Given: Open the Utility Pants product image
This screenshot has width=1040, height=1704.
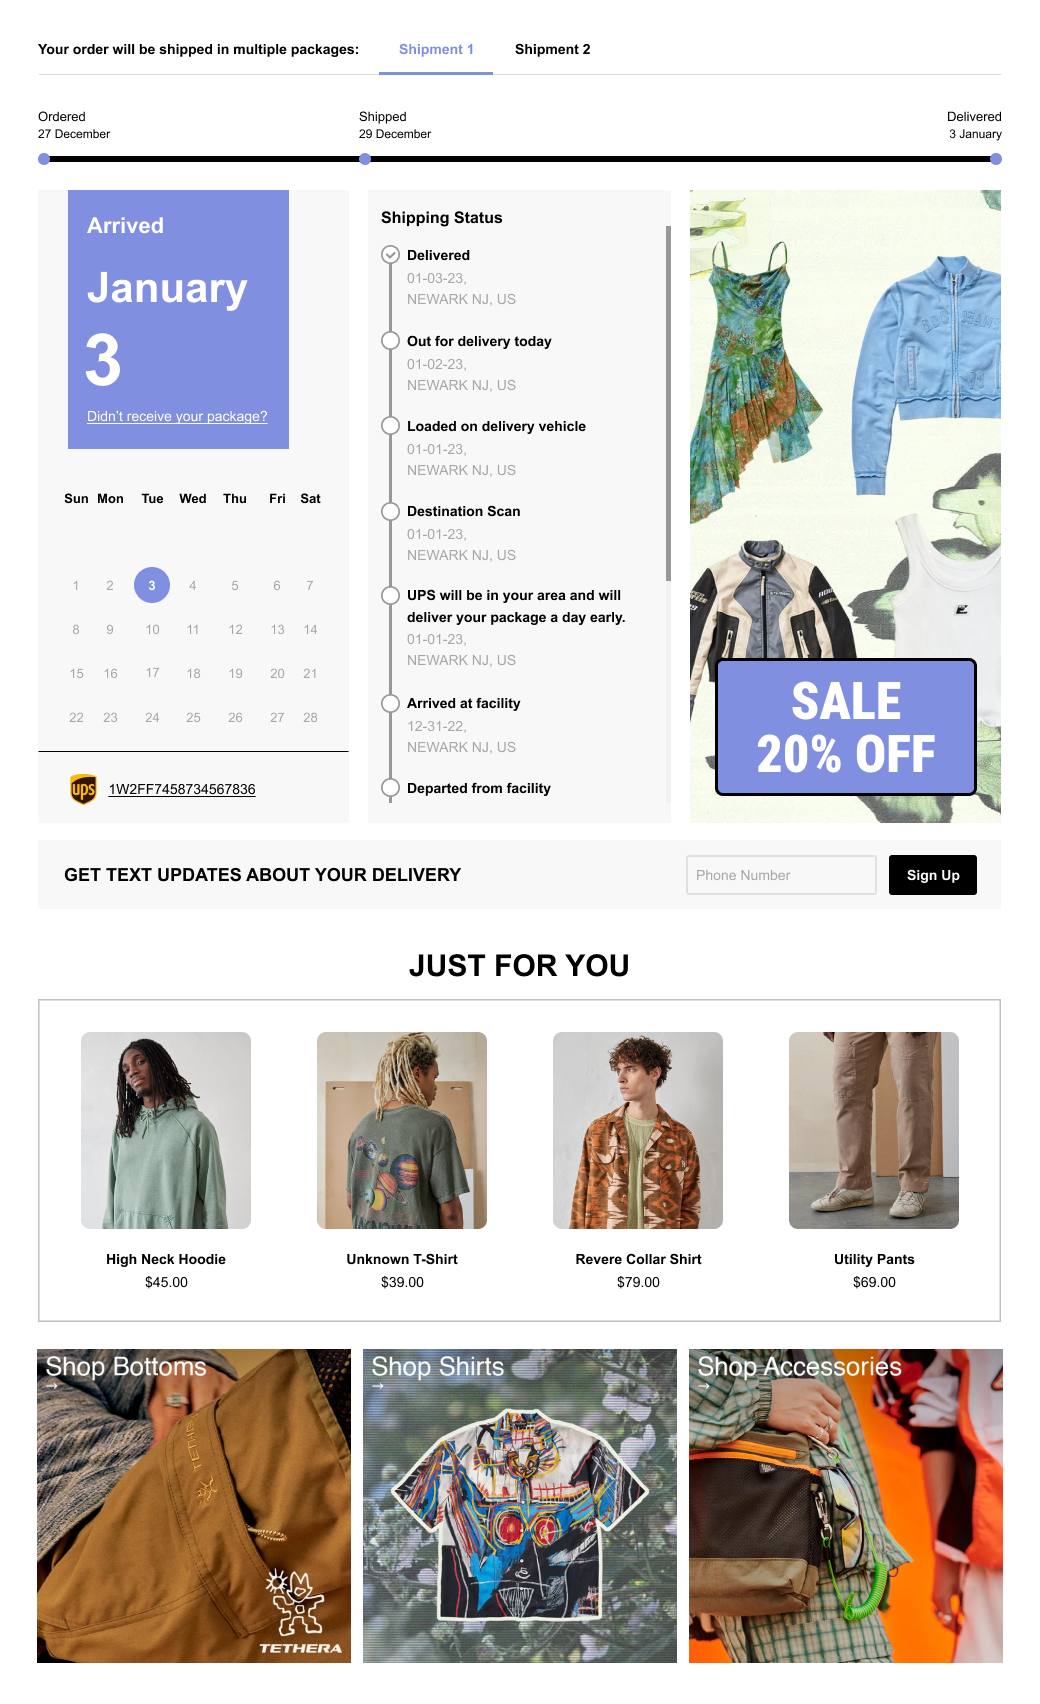Looking at the screenshot, I should [x=874, y=1130].
